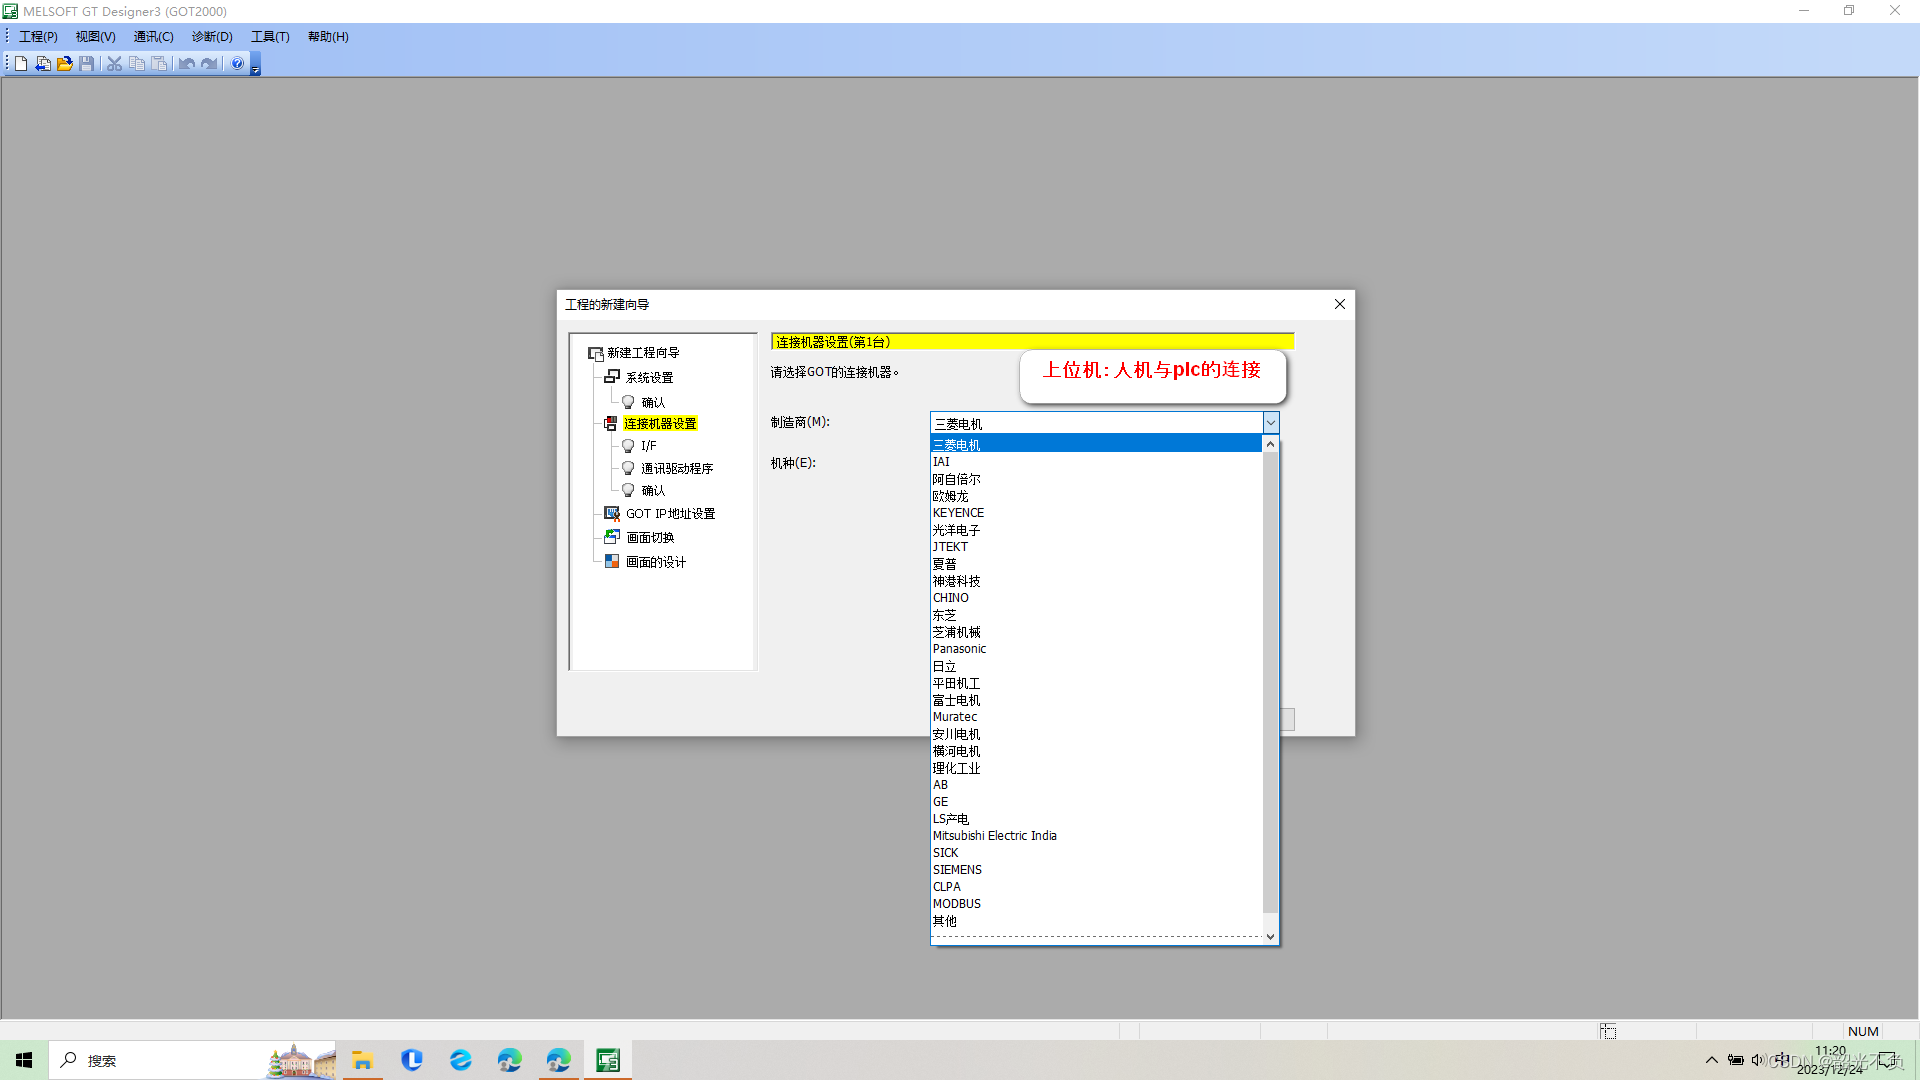Image resolution: width=1920 pixels, height=1080 pixels.
Task: Click GT Designer3 icon in taskbar
Action: click(x=608, y=1060)
